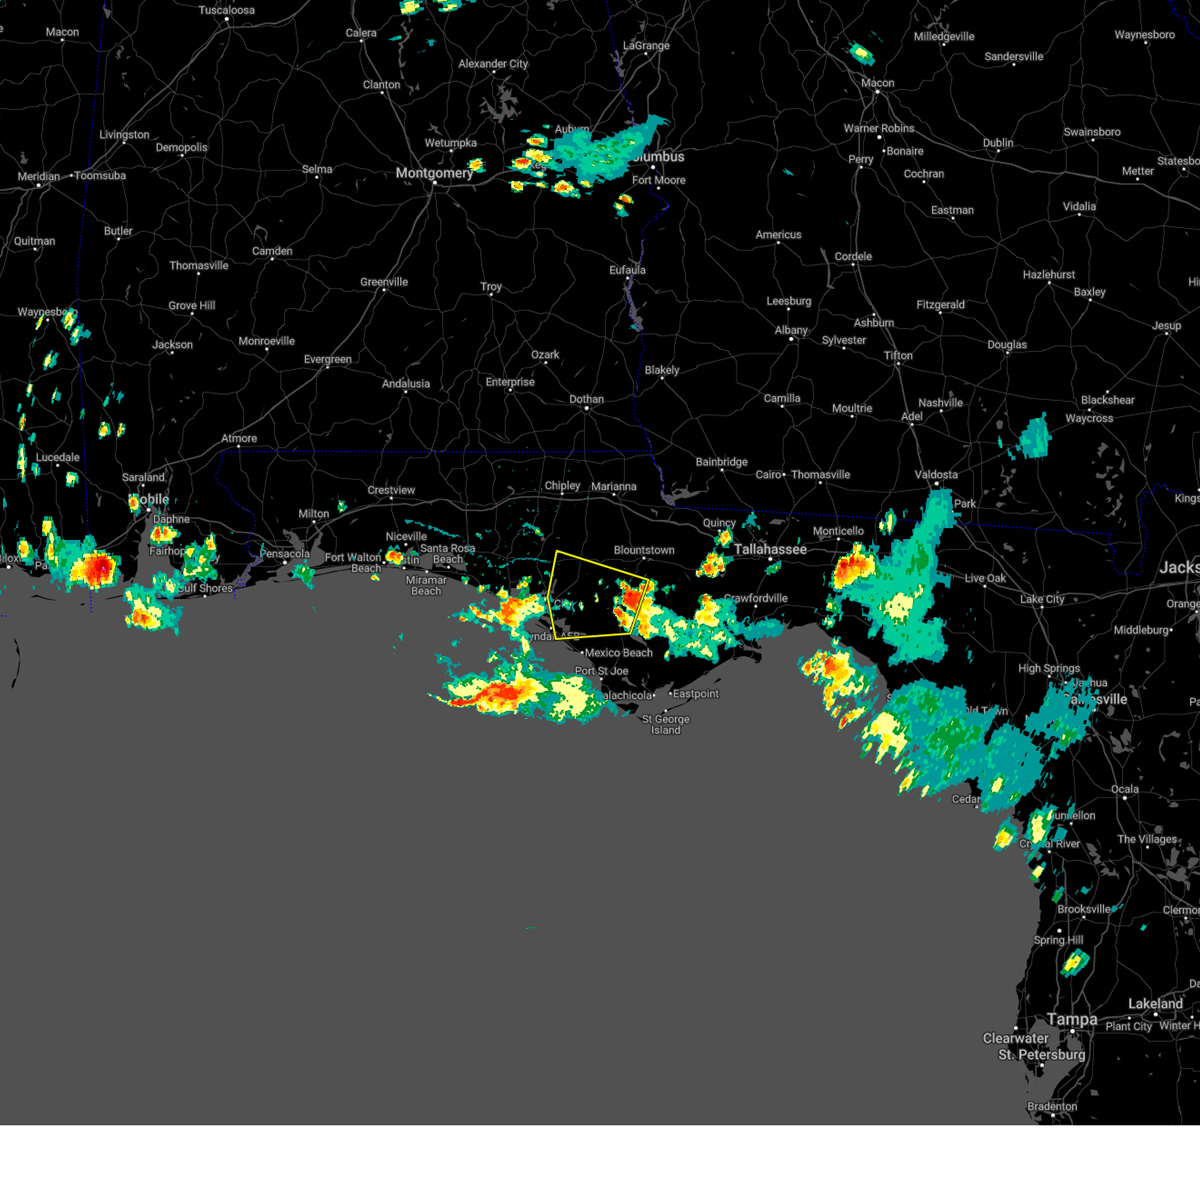Click the Live Oak label
1200x1200 pixels.
(985, 578)
